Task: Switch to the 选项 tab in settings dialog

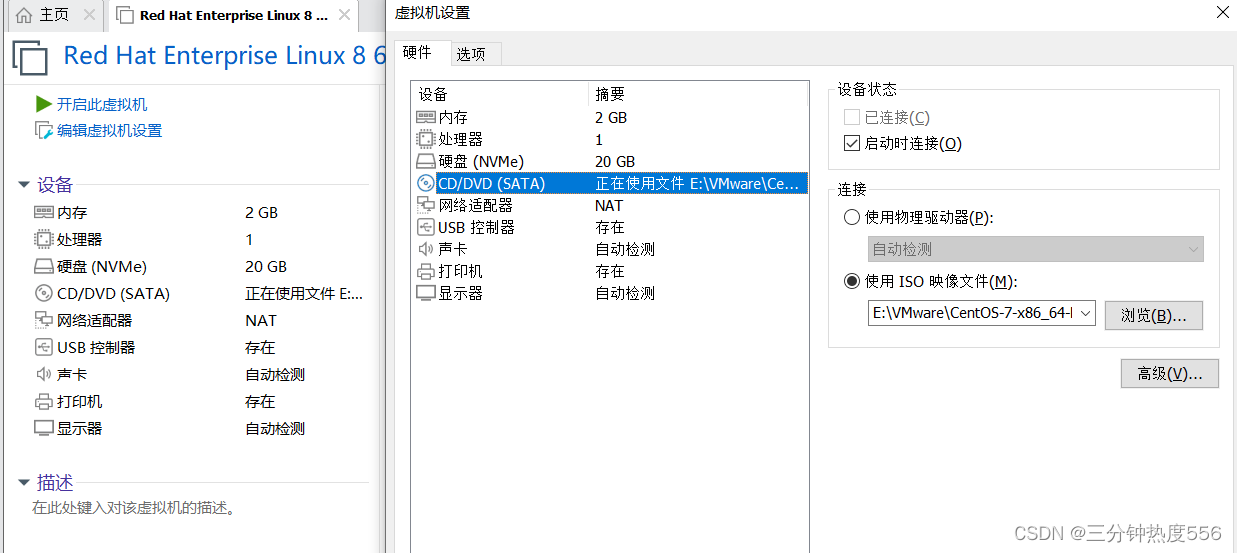Action: tap(471, 54)
